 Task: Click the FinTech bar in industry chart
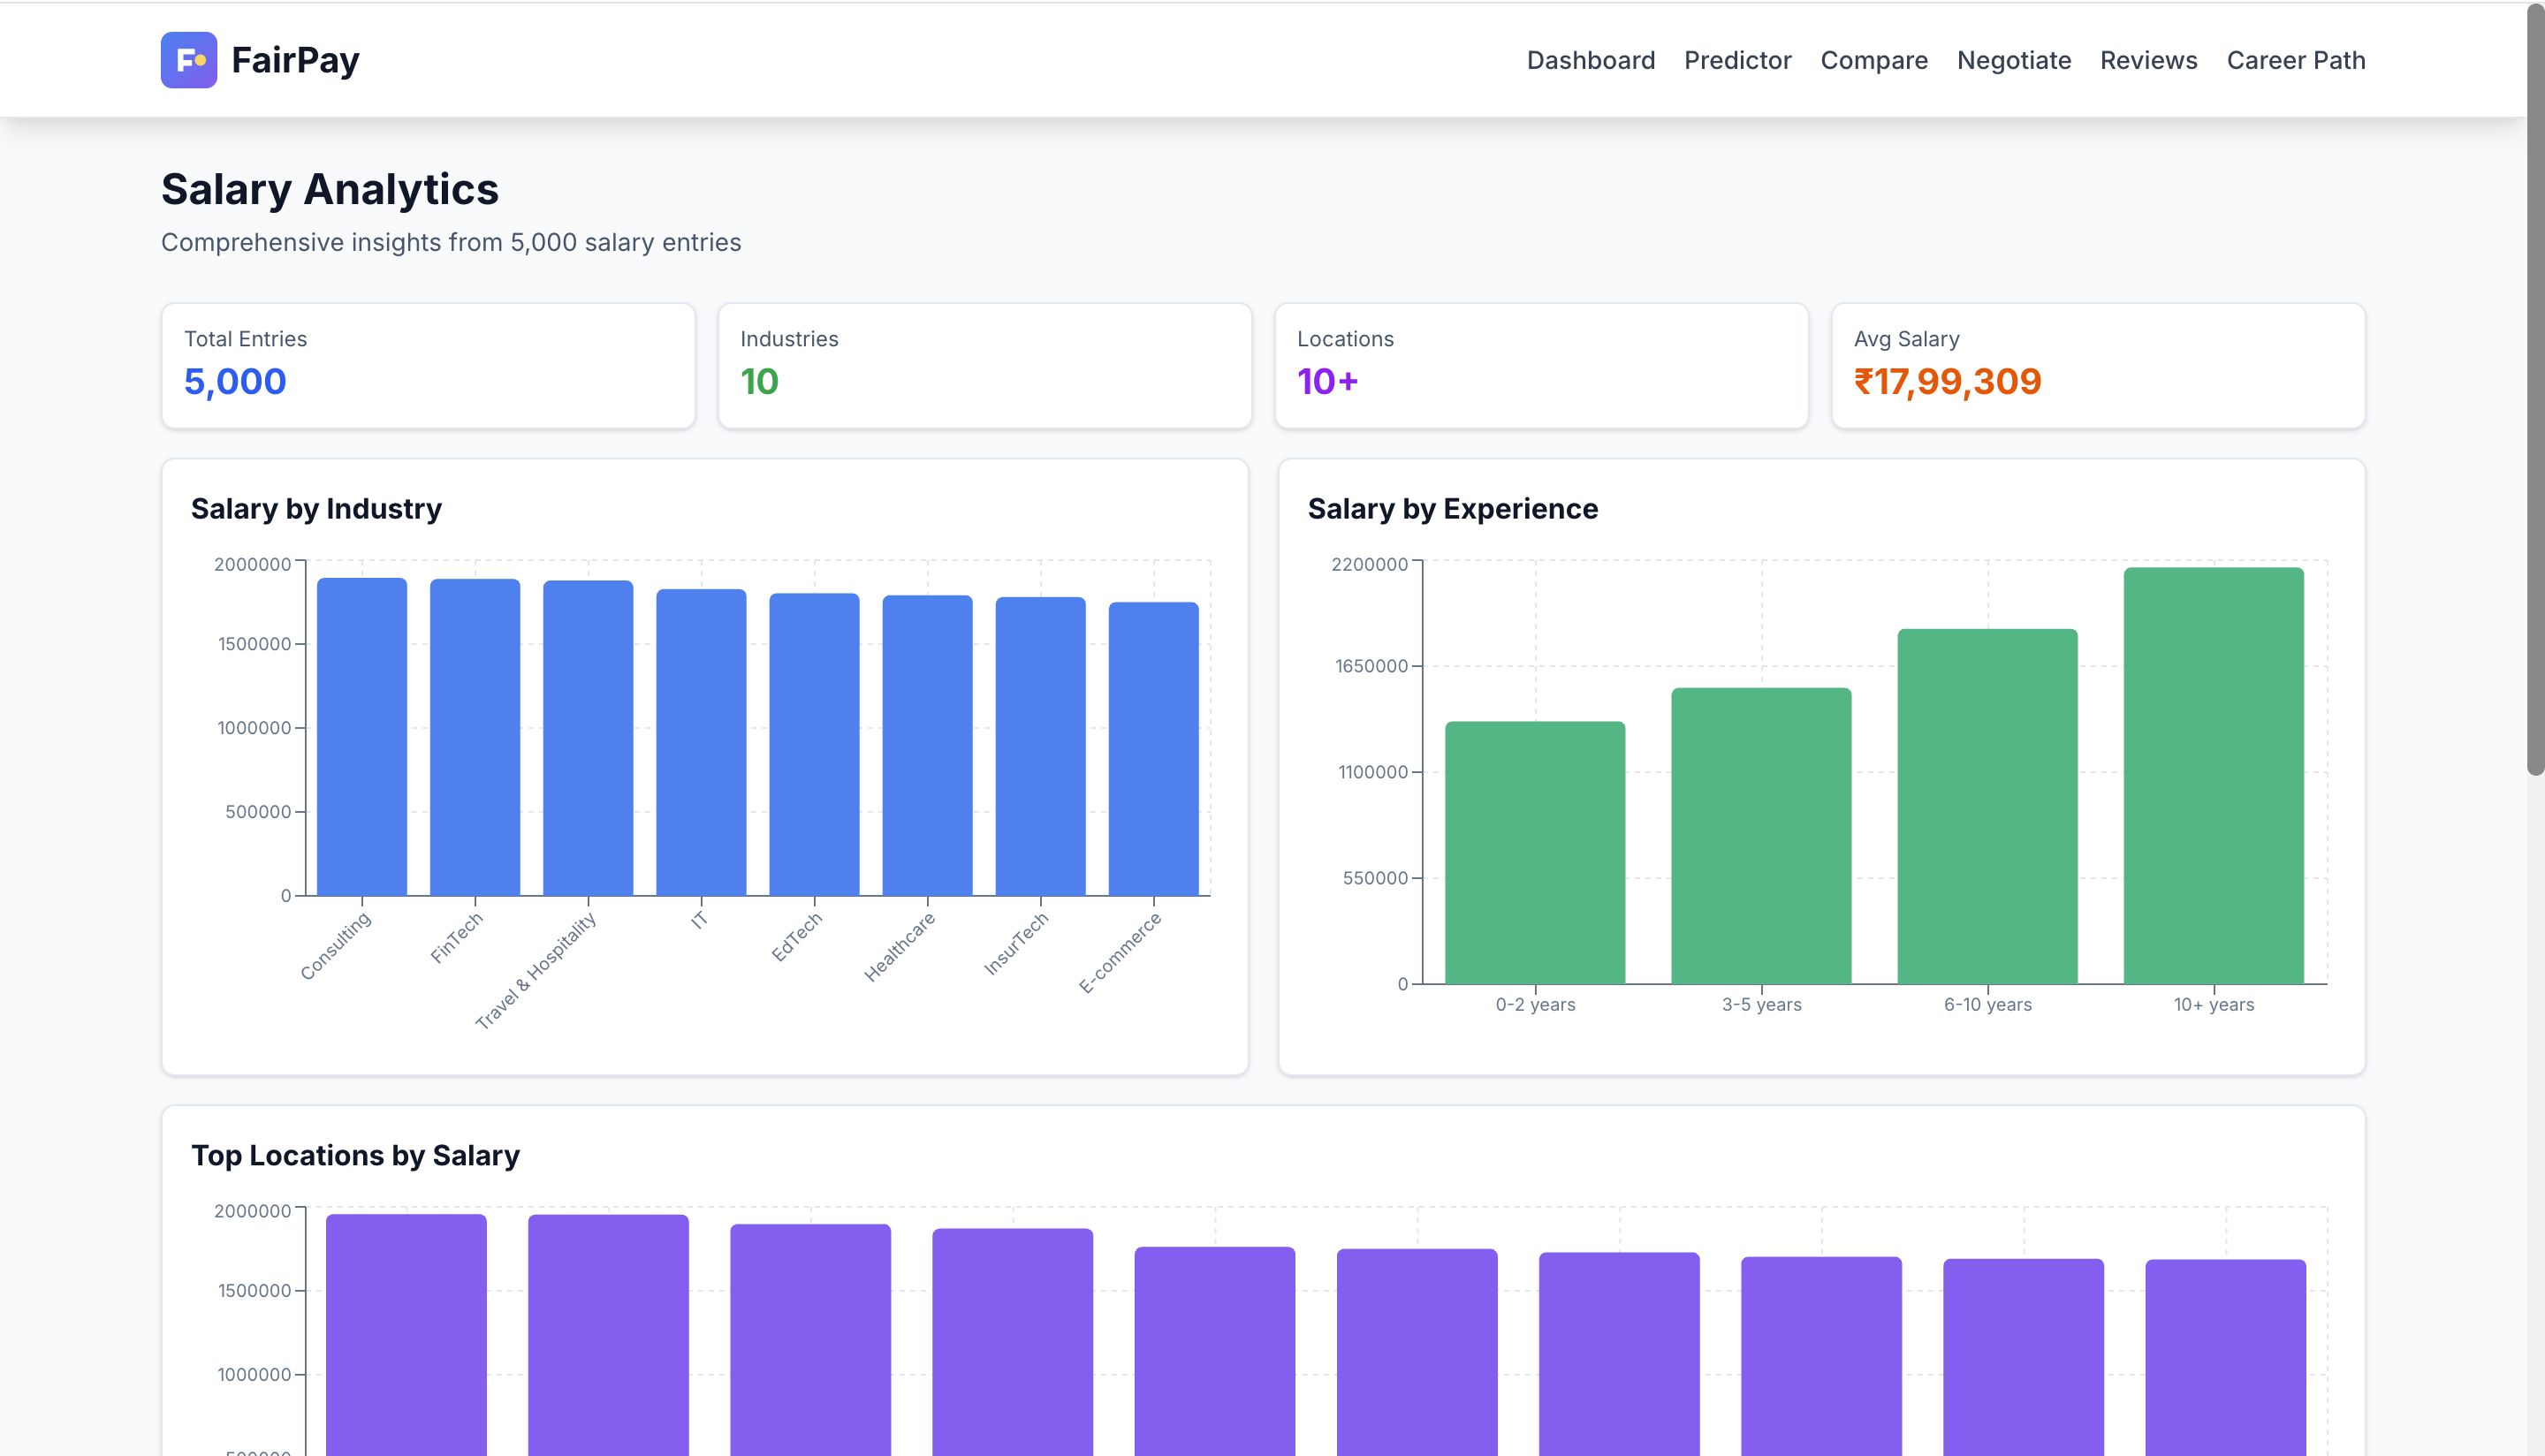tap(475, 737)
